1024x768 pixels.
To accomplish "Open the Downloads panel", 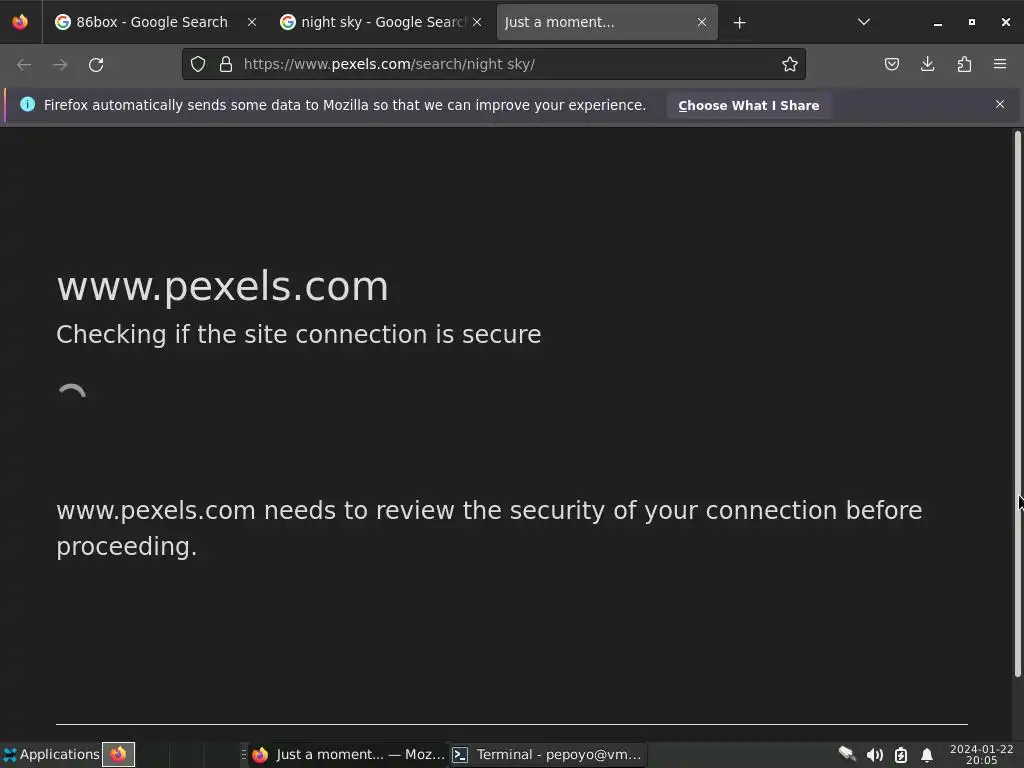I will point(927,64).
